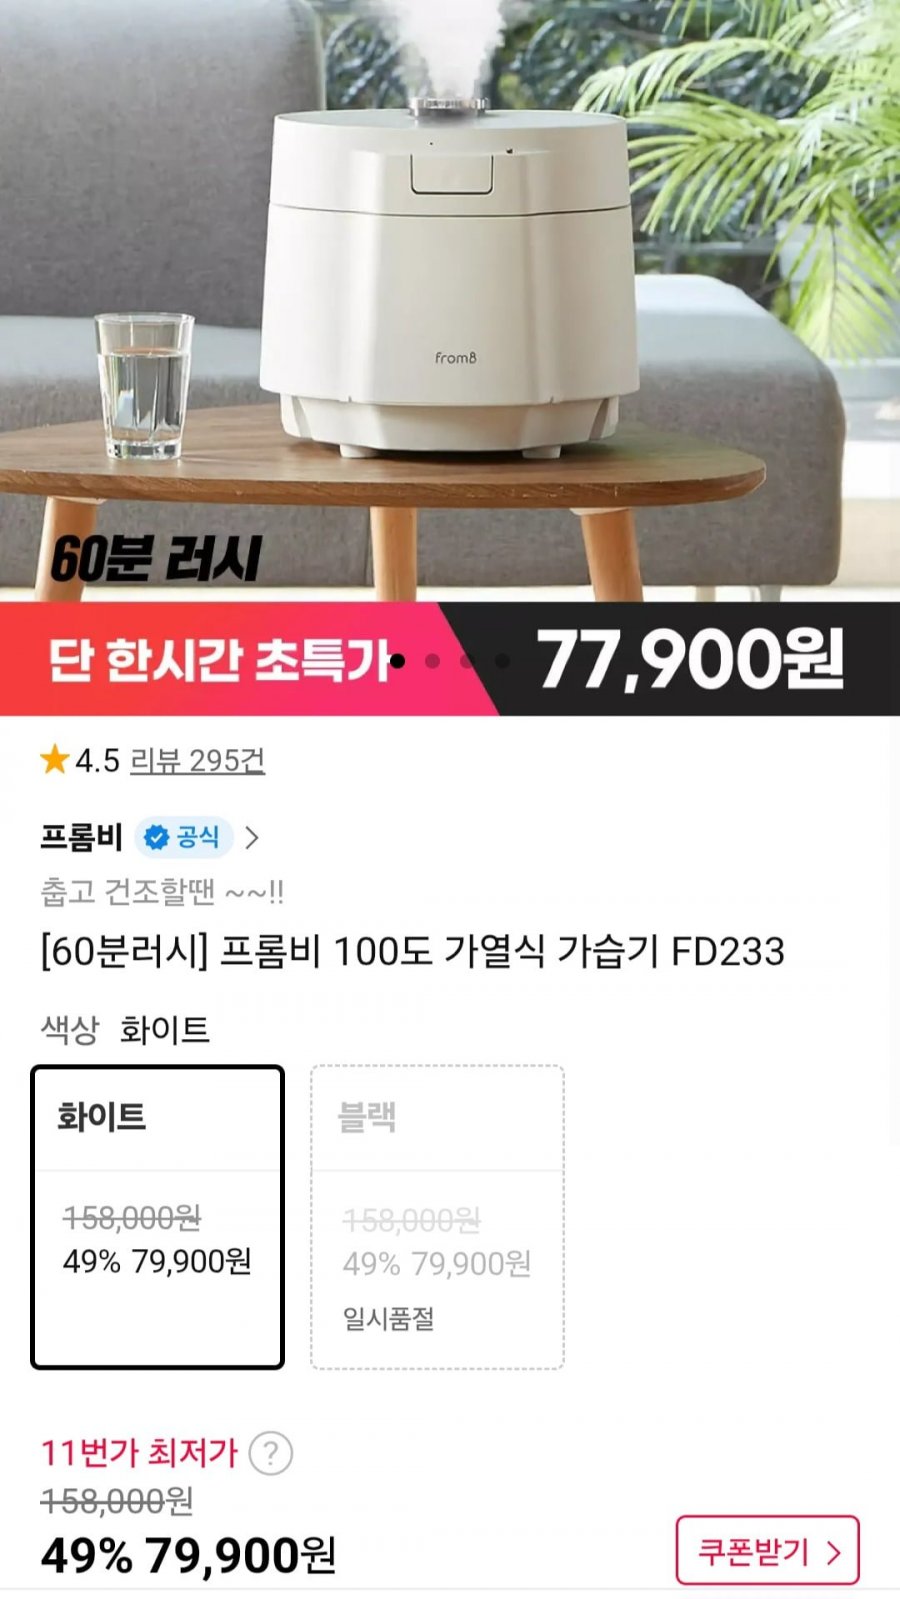Select the last carousel indicator dot
The width and height of the screenshot is (900, 1599).
click(503, 661)
